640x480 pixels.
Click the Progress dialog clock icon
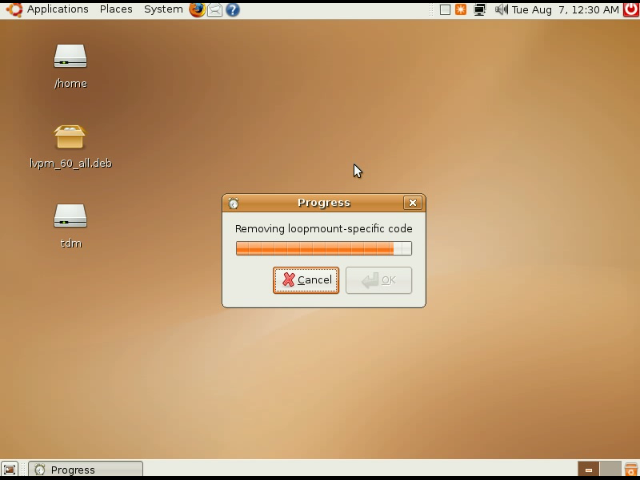click(233, 203)
